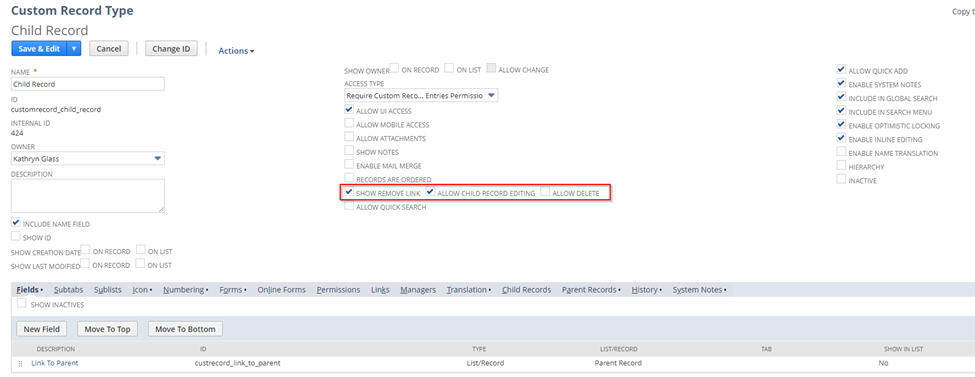The image size is (975, 377).
Task: Open the Save & Edit dropdown arrow
Action: (75, 49)
